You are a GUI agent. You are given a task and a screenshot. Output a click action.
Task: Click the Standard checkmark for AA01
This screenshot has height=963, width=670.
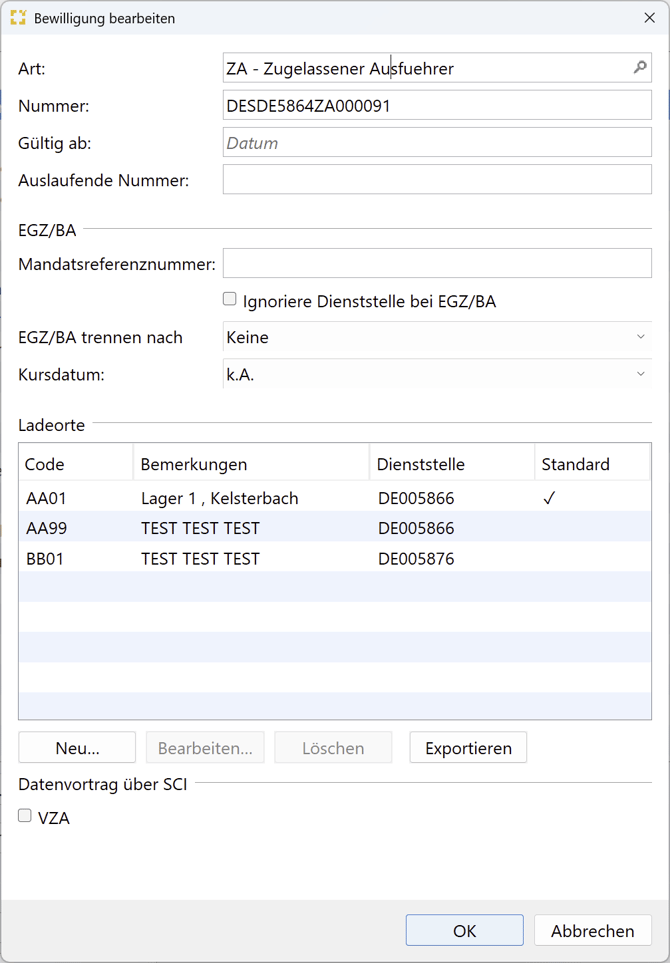549,498
